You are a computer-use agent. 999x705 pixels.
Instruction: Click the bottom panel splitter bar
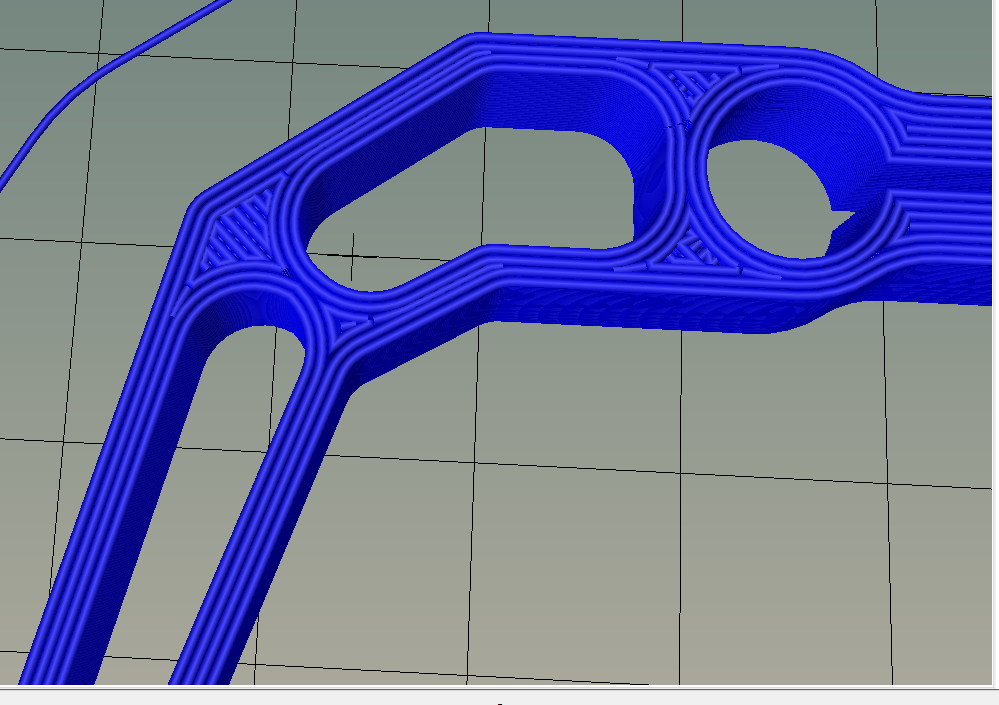[x=499, y=689]
